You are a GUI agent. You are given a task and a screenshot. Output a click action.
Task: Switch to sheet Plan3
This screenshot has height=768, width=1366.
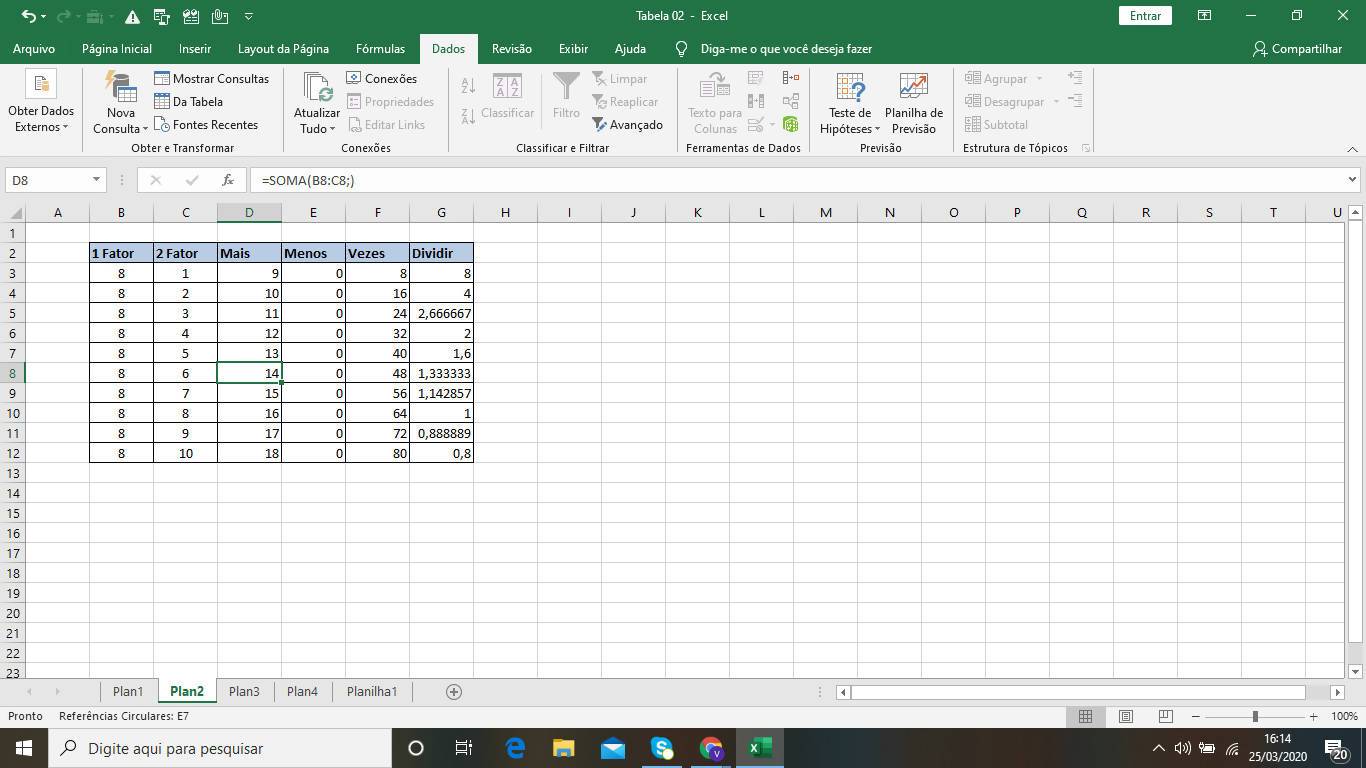click(244, 691)
